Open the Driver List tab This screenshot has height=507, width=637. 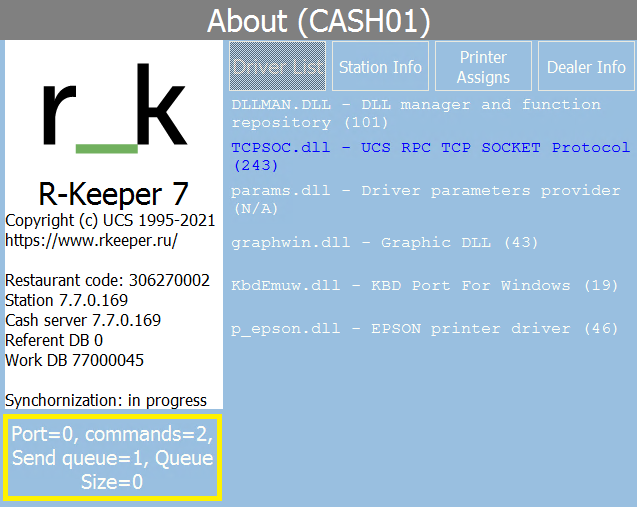click(277, 66)
